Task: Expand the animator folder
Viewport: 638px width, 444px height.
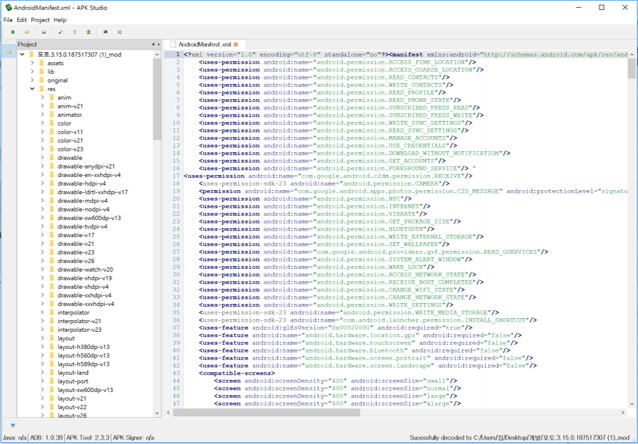Action: pyautogui.click(x=42, y=114)
